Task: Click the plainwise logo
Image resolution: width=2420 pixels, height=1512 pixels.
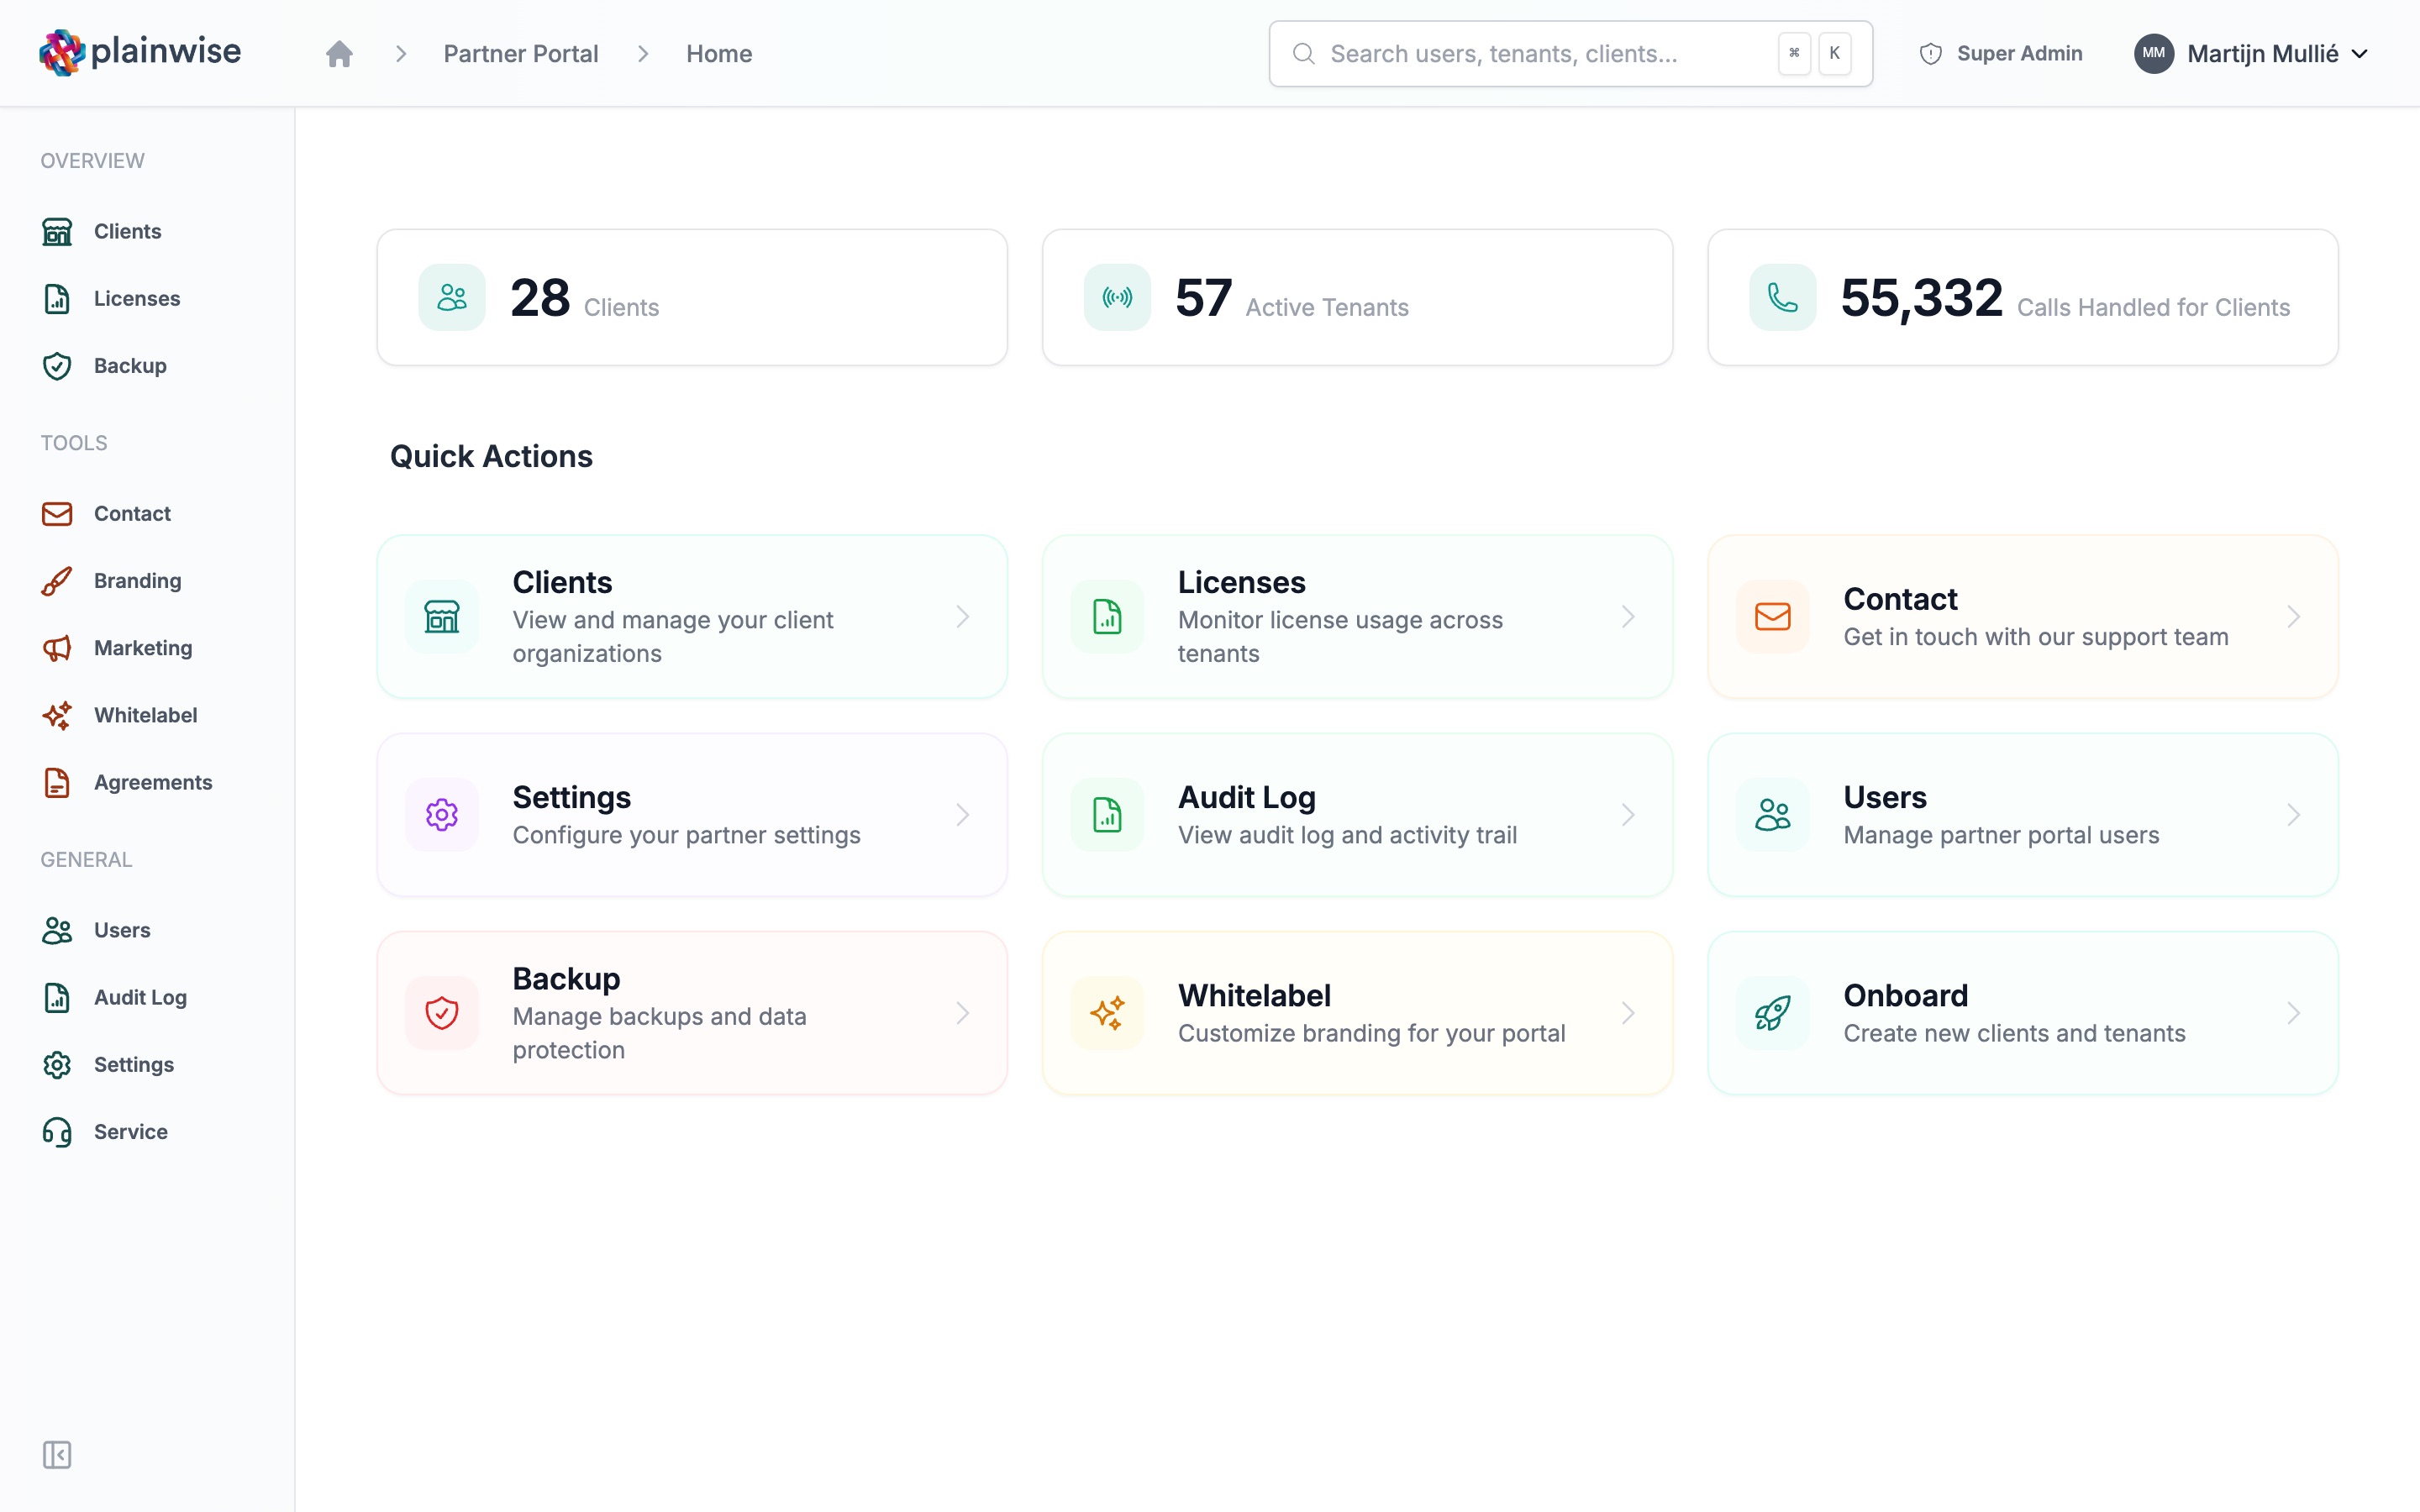Action: click(x=140, y=52)
